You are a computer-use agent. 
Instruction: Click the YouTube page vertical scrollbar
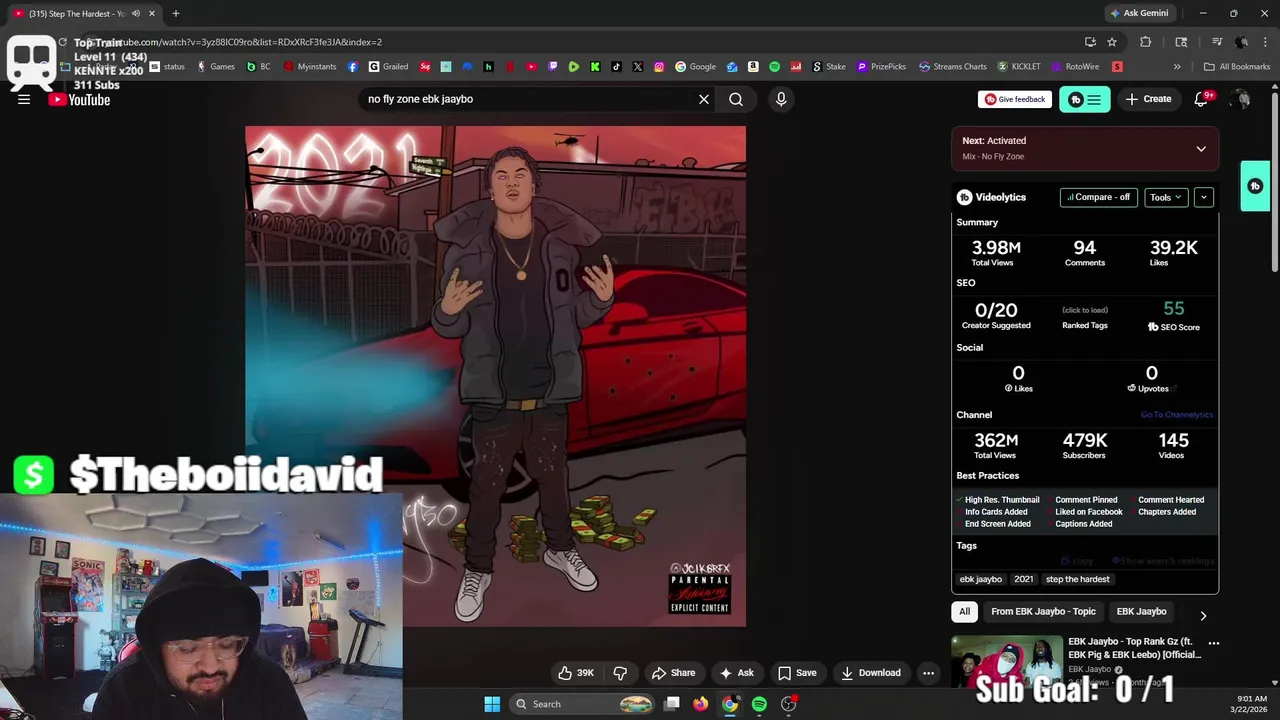pos(1274,180)
